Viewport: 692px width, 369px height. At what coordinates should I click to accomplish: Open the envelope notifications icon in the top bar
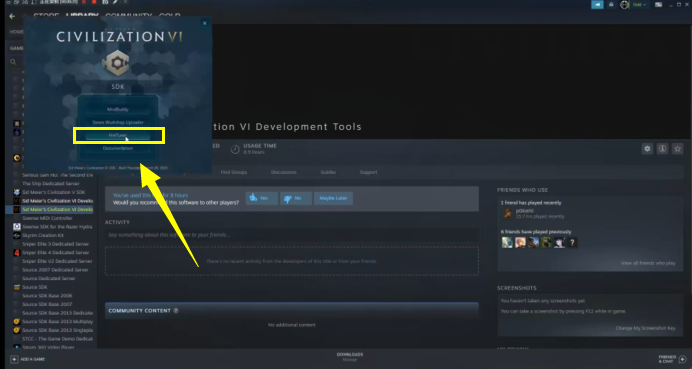pyautogui.click(x=611, y=4)
